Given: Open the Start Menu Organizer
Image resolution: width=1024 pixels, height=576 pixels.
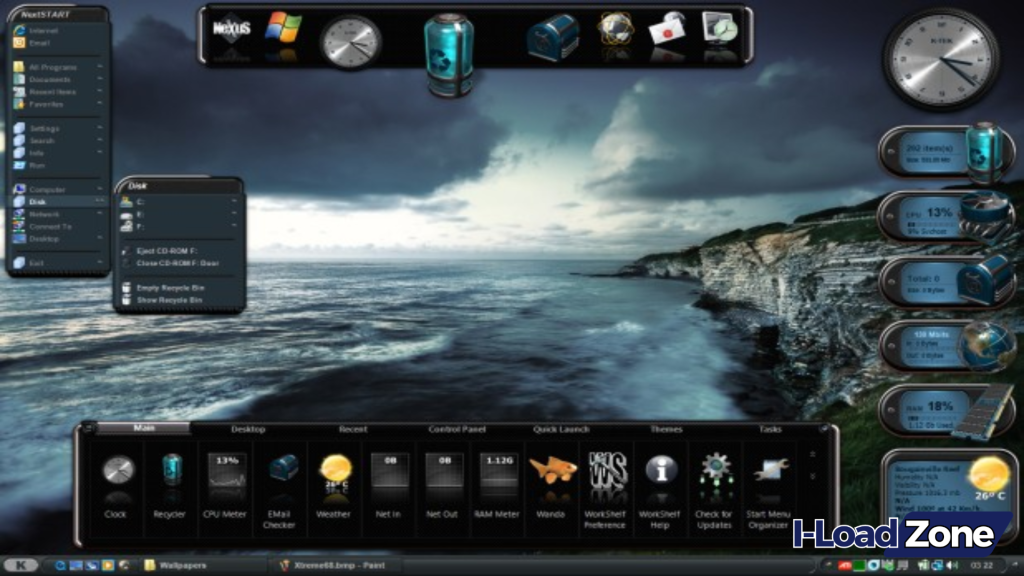Looking at the screenshot, I should click(768, 470).
